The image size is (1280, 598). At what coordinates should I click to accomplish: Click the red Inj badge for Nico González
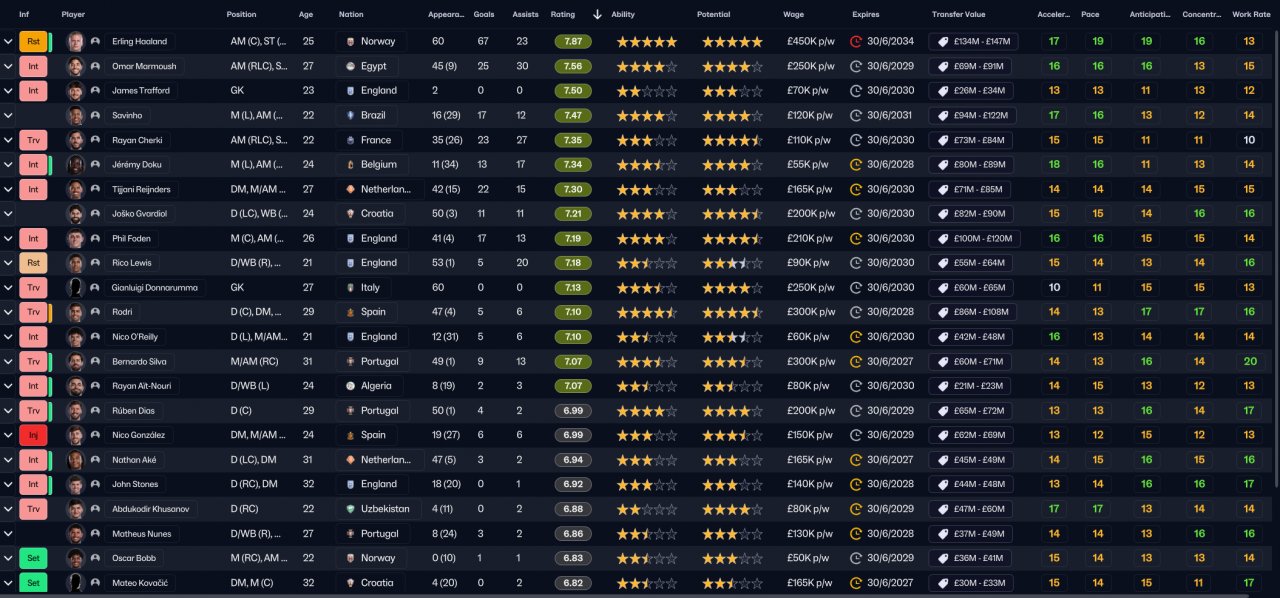click(33, 435)
